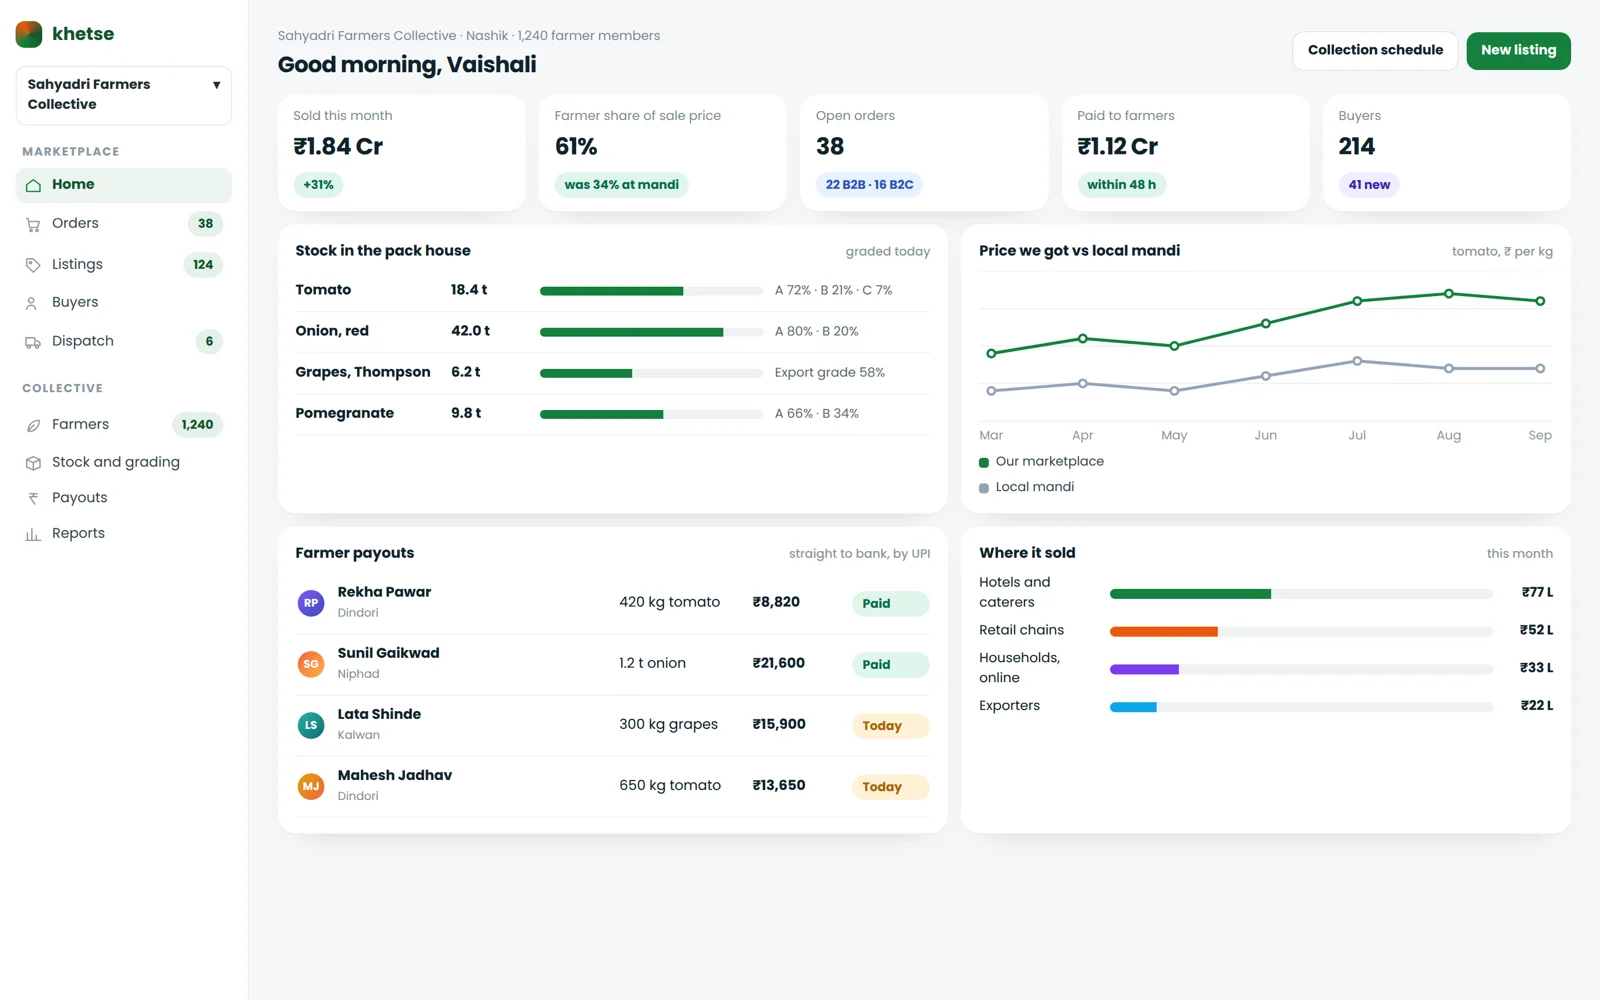
Task: Click the Local mandi legend swatch
Action: [984, 488]
